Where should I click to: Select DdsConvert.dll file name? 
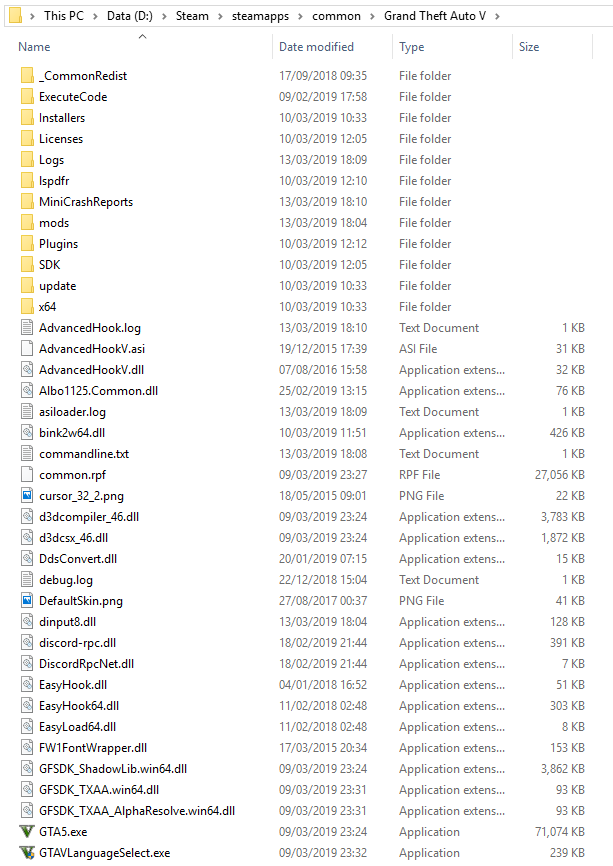tap(78, 558)
